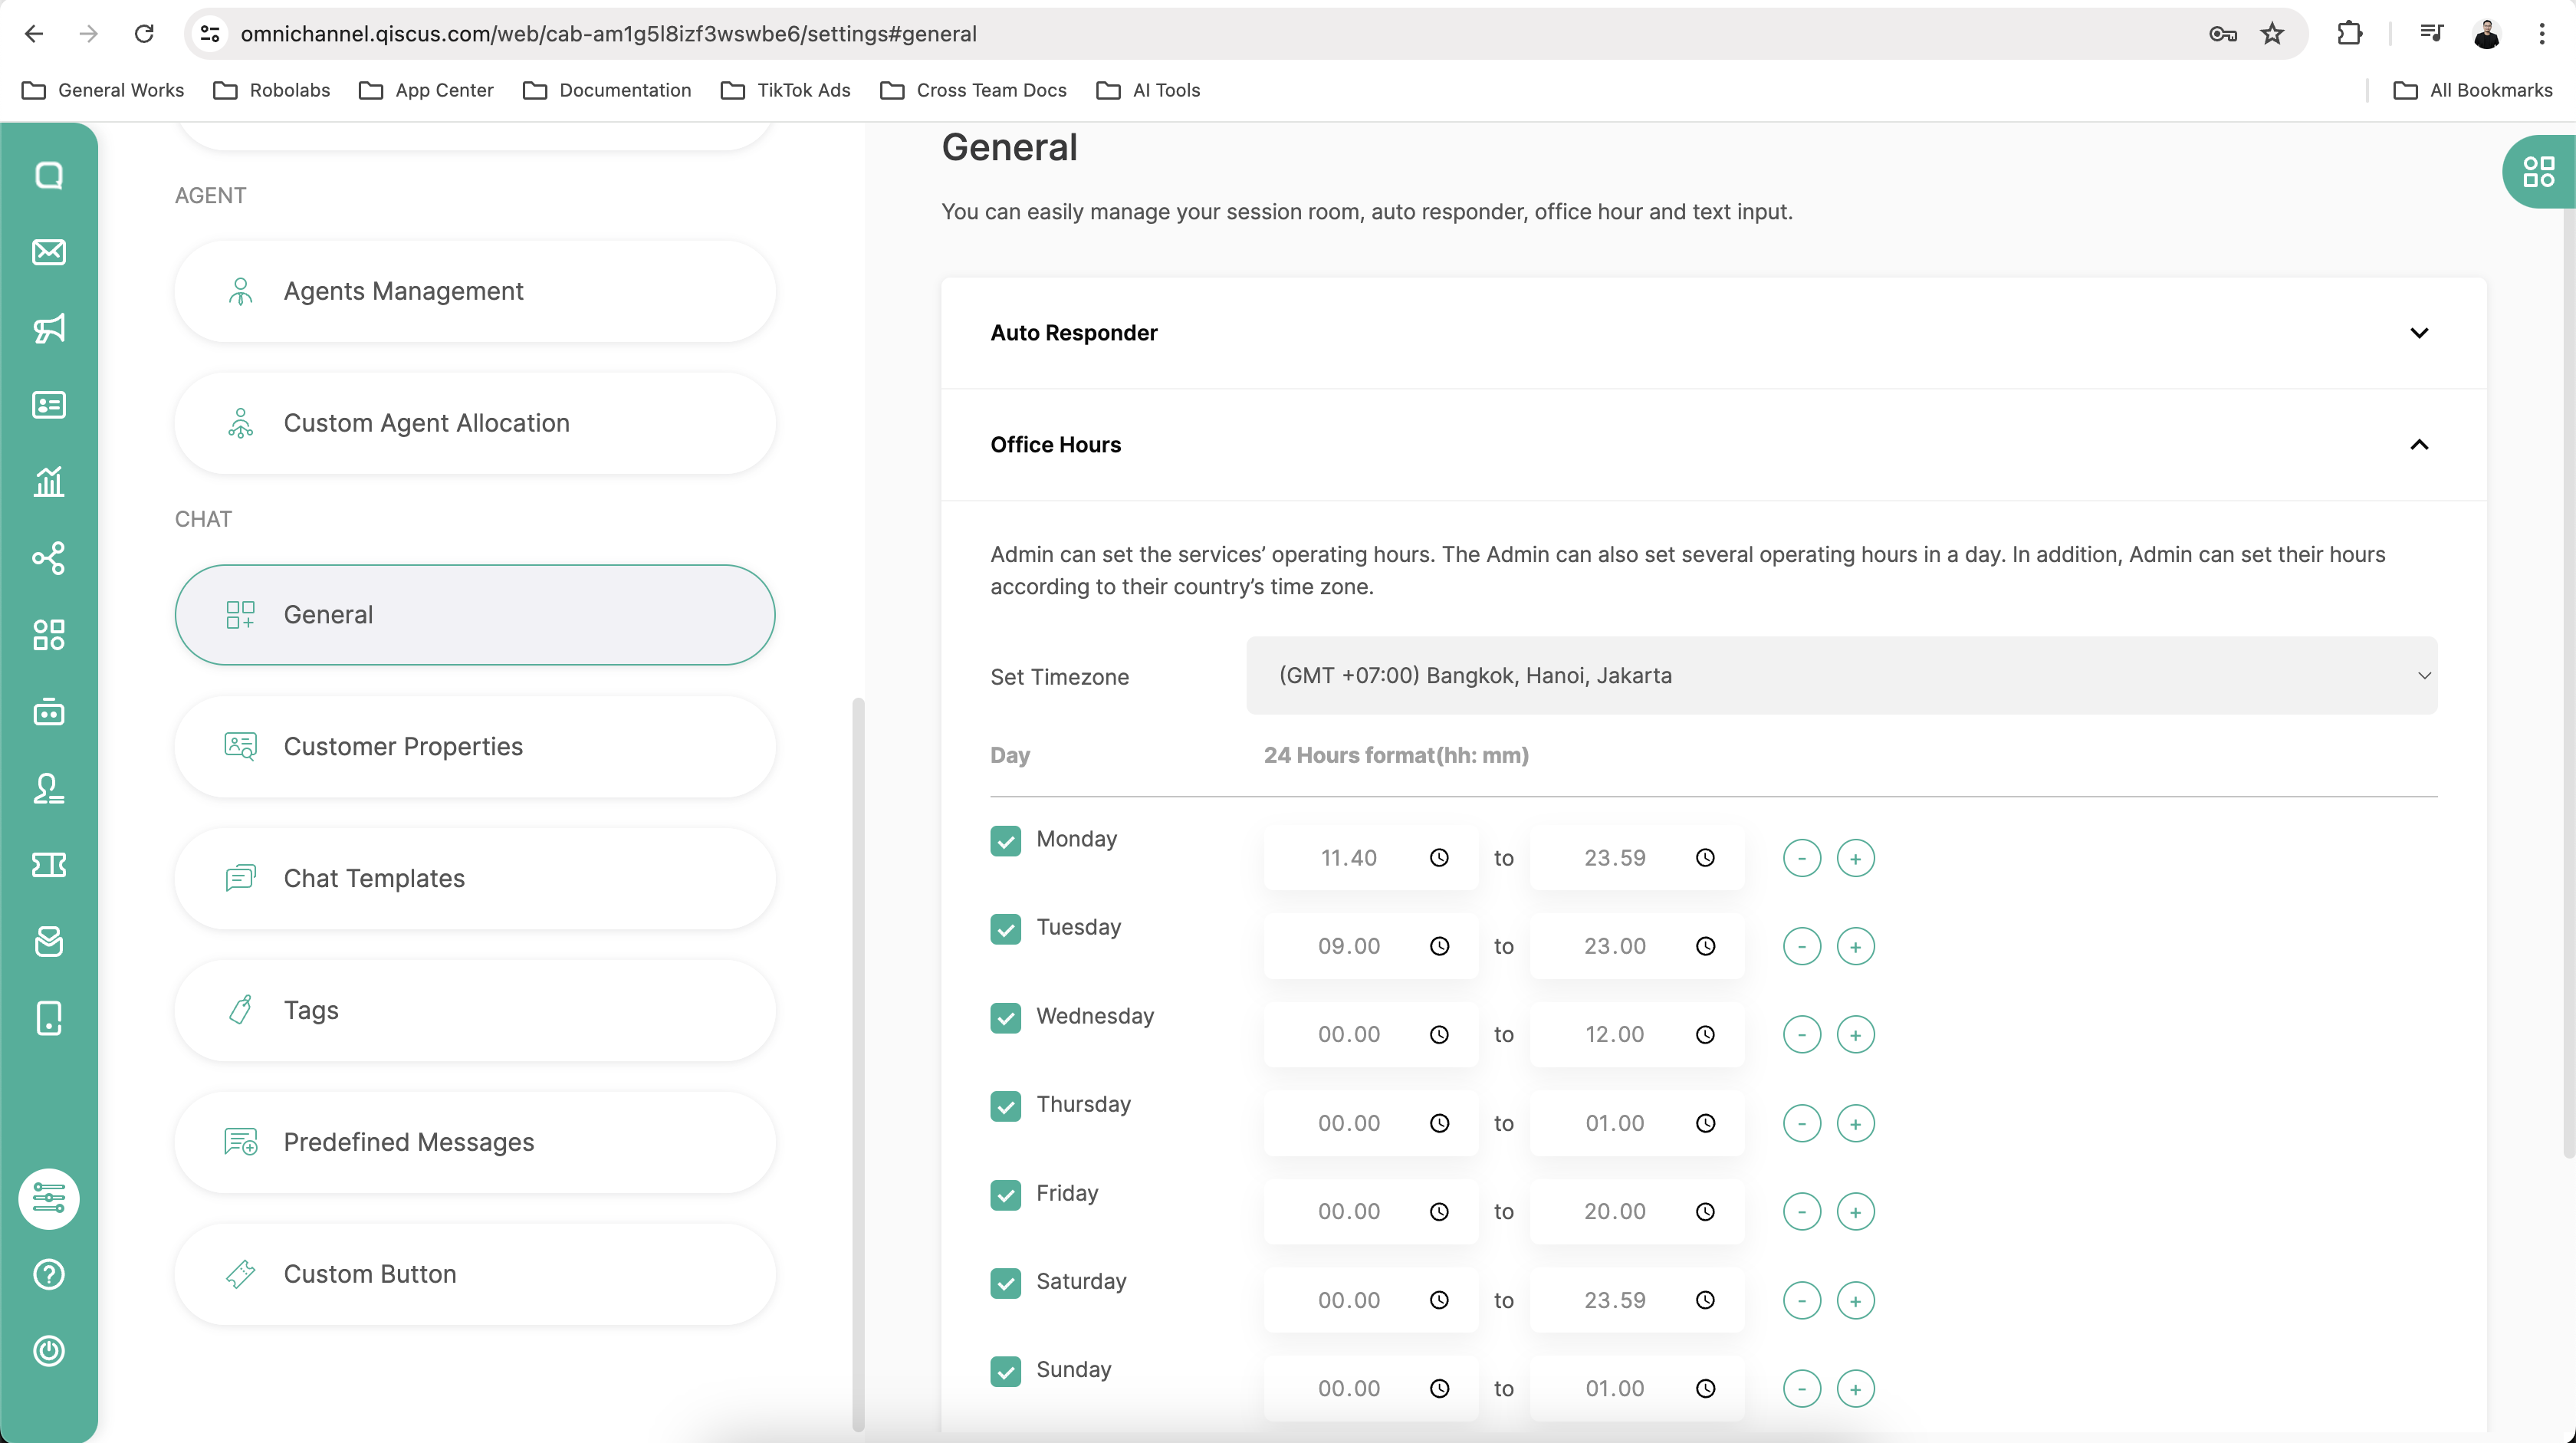Toggle the Wednesday office hours checkbox
2576x1443 pixels.
(x=1005, y=1017)
